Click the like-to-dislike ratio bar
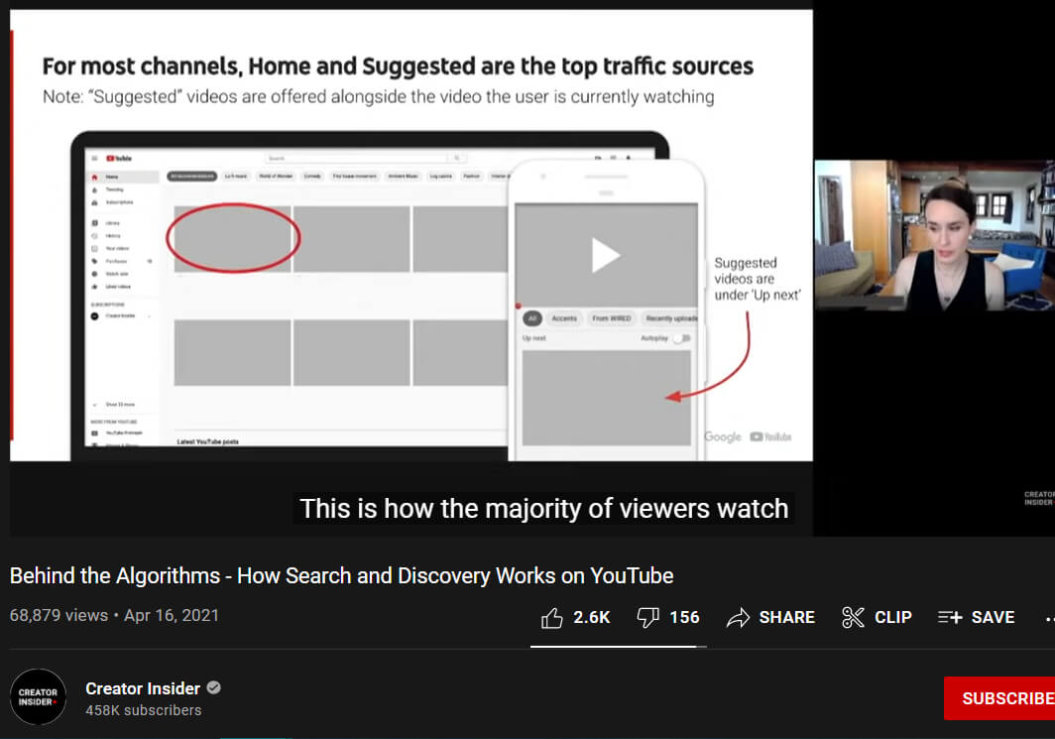The width and height of the screenshot is (1055, 739). coord(618,646)
